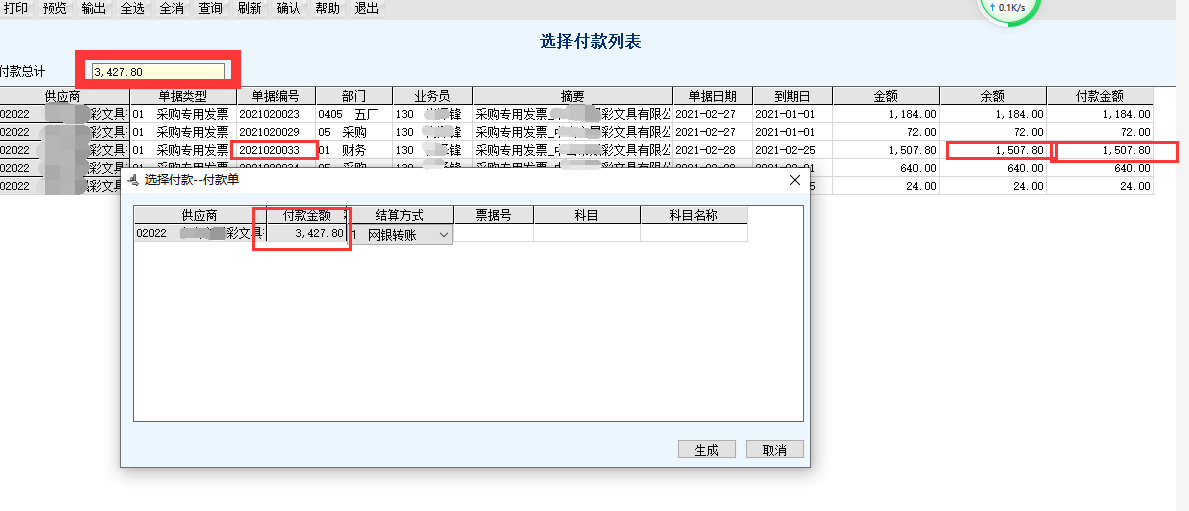
Task: Click the 选择付款 dialog title icon
Action: pyautogui.click(x=133, y=180)
